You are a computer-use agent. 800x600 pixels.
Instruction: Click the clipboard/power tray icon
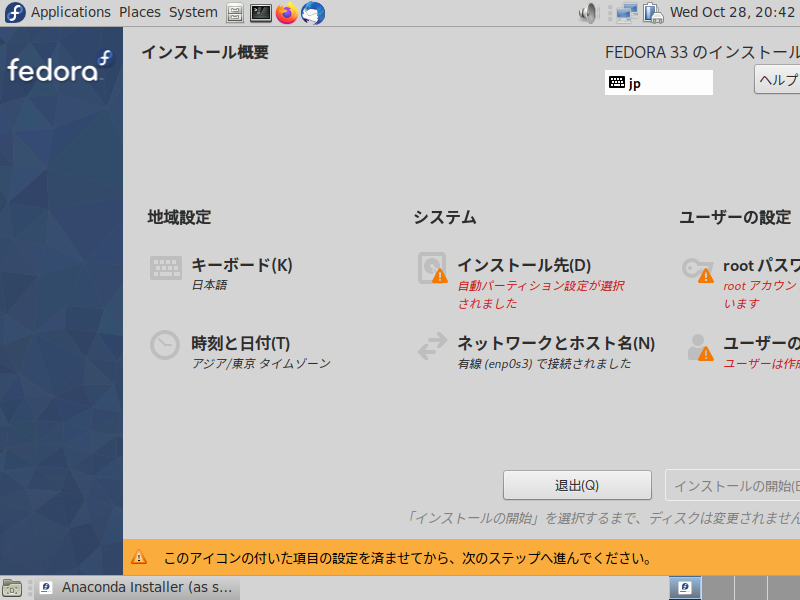653,13
